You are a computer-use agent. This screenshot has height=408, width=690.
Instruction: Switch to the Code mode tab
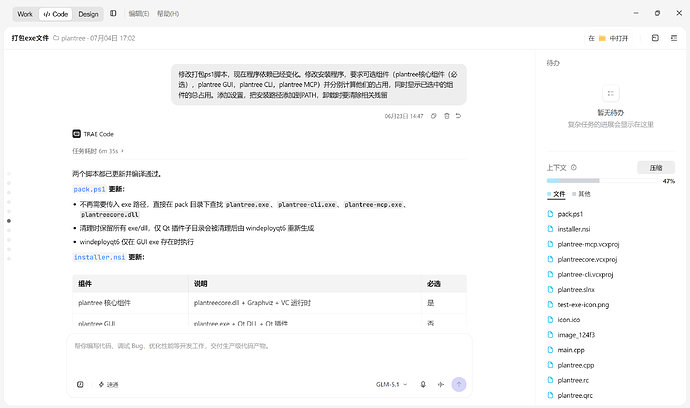click(x=55, y=14)
